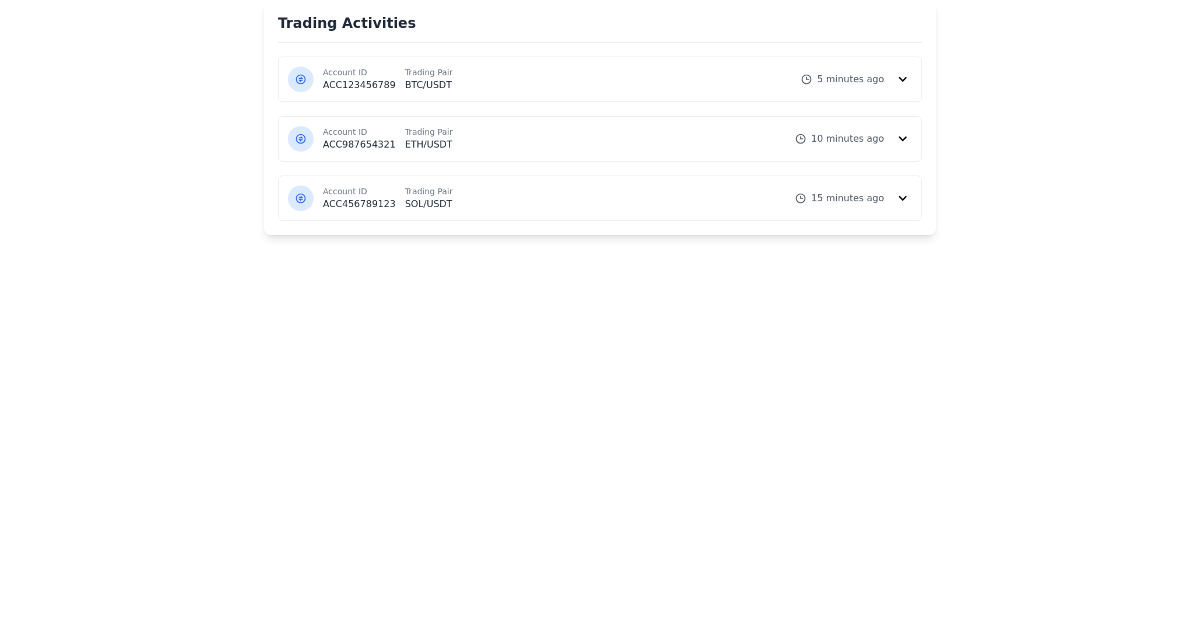The image size is (1200, 630).
Task: Click the currency icon beside ACC456789123
Action: coord(301,198)
